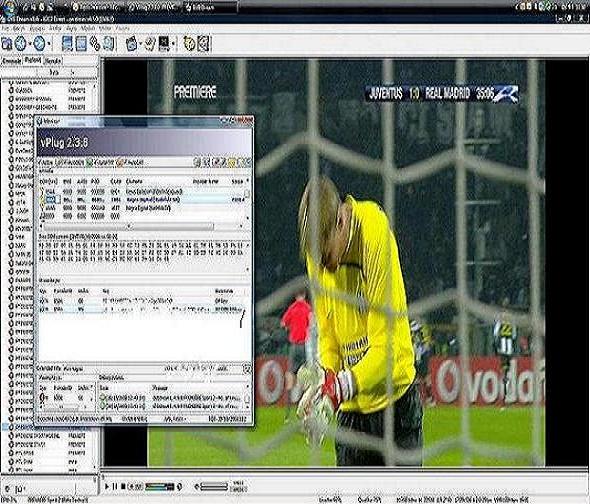Click the blue window-frame toolbar icon next to the monitor
The width and height of the screenshot is (590, 504).
pyautogui.click(x=81, y=44)
